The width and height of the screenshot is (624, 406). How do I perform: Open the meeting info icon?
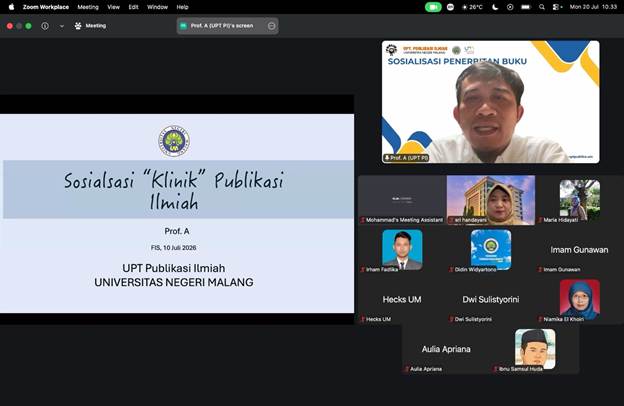[x=45, y=26]
